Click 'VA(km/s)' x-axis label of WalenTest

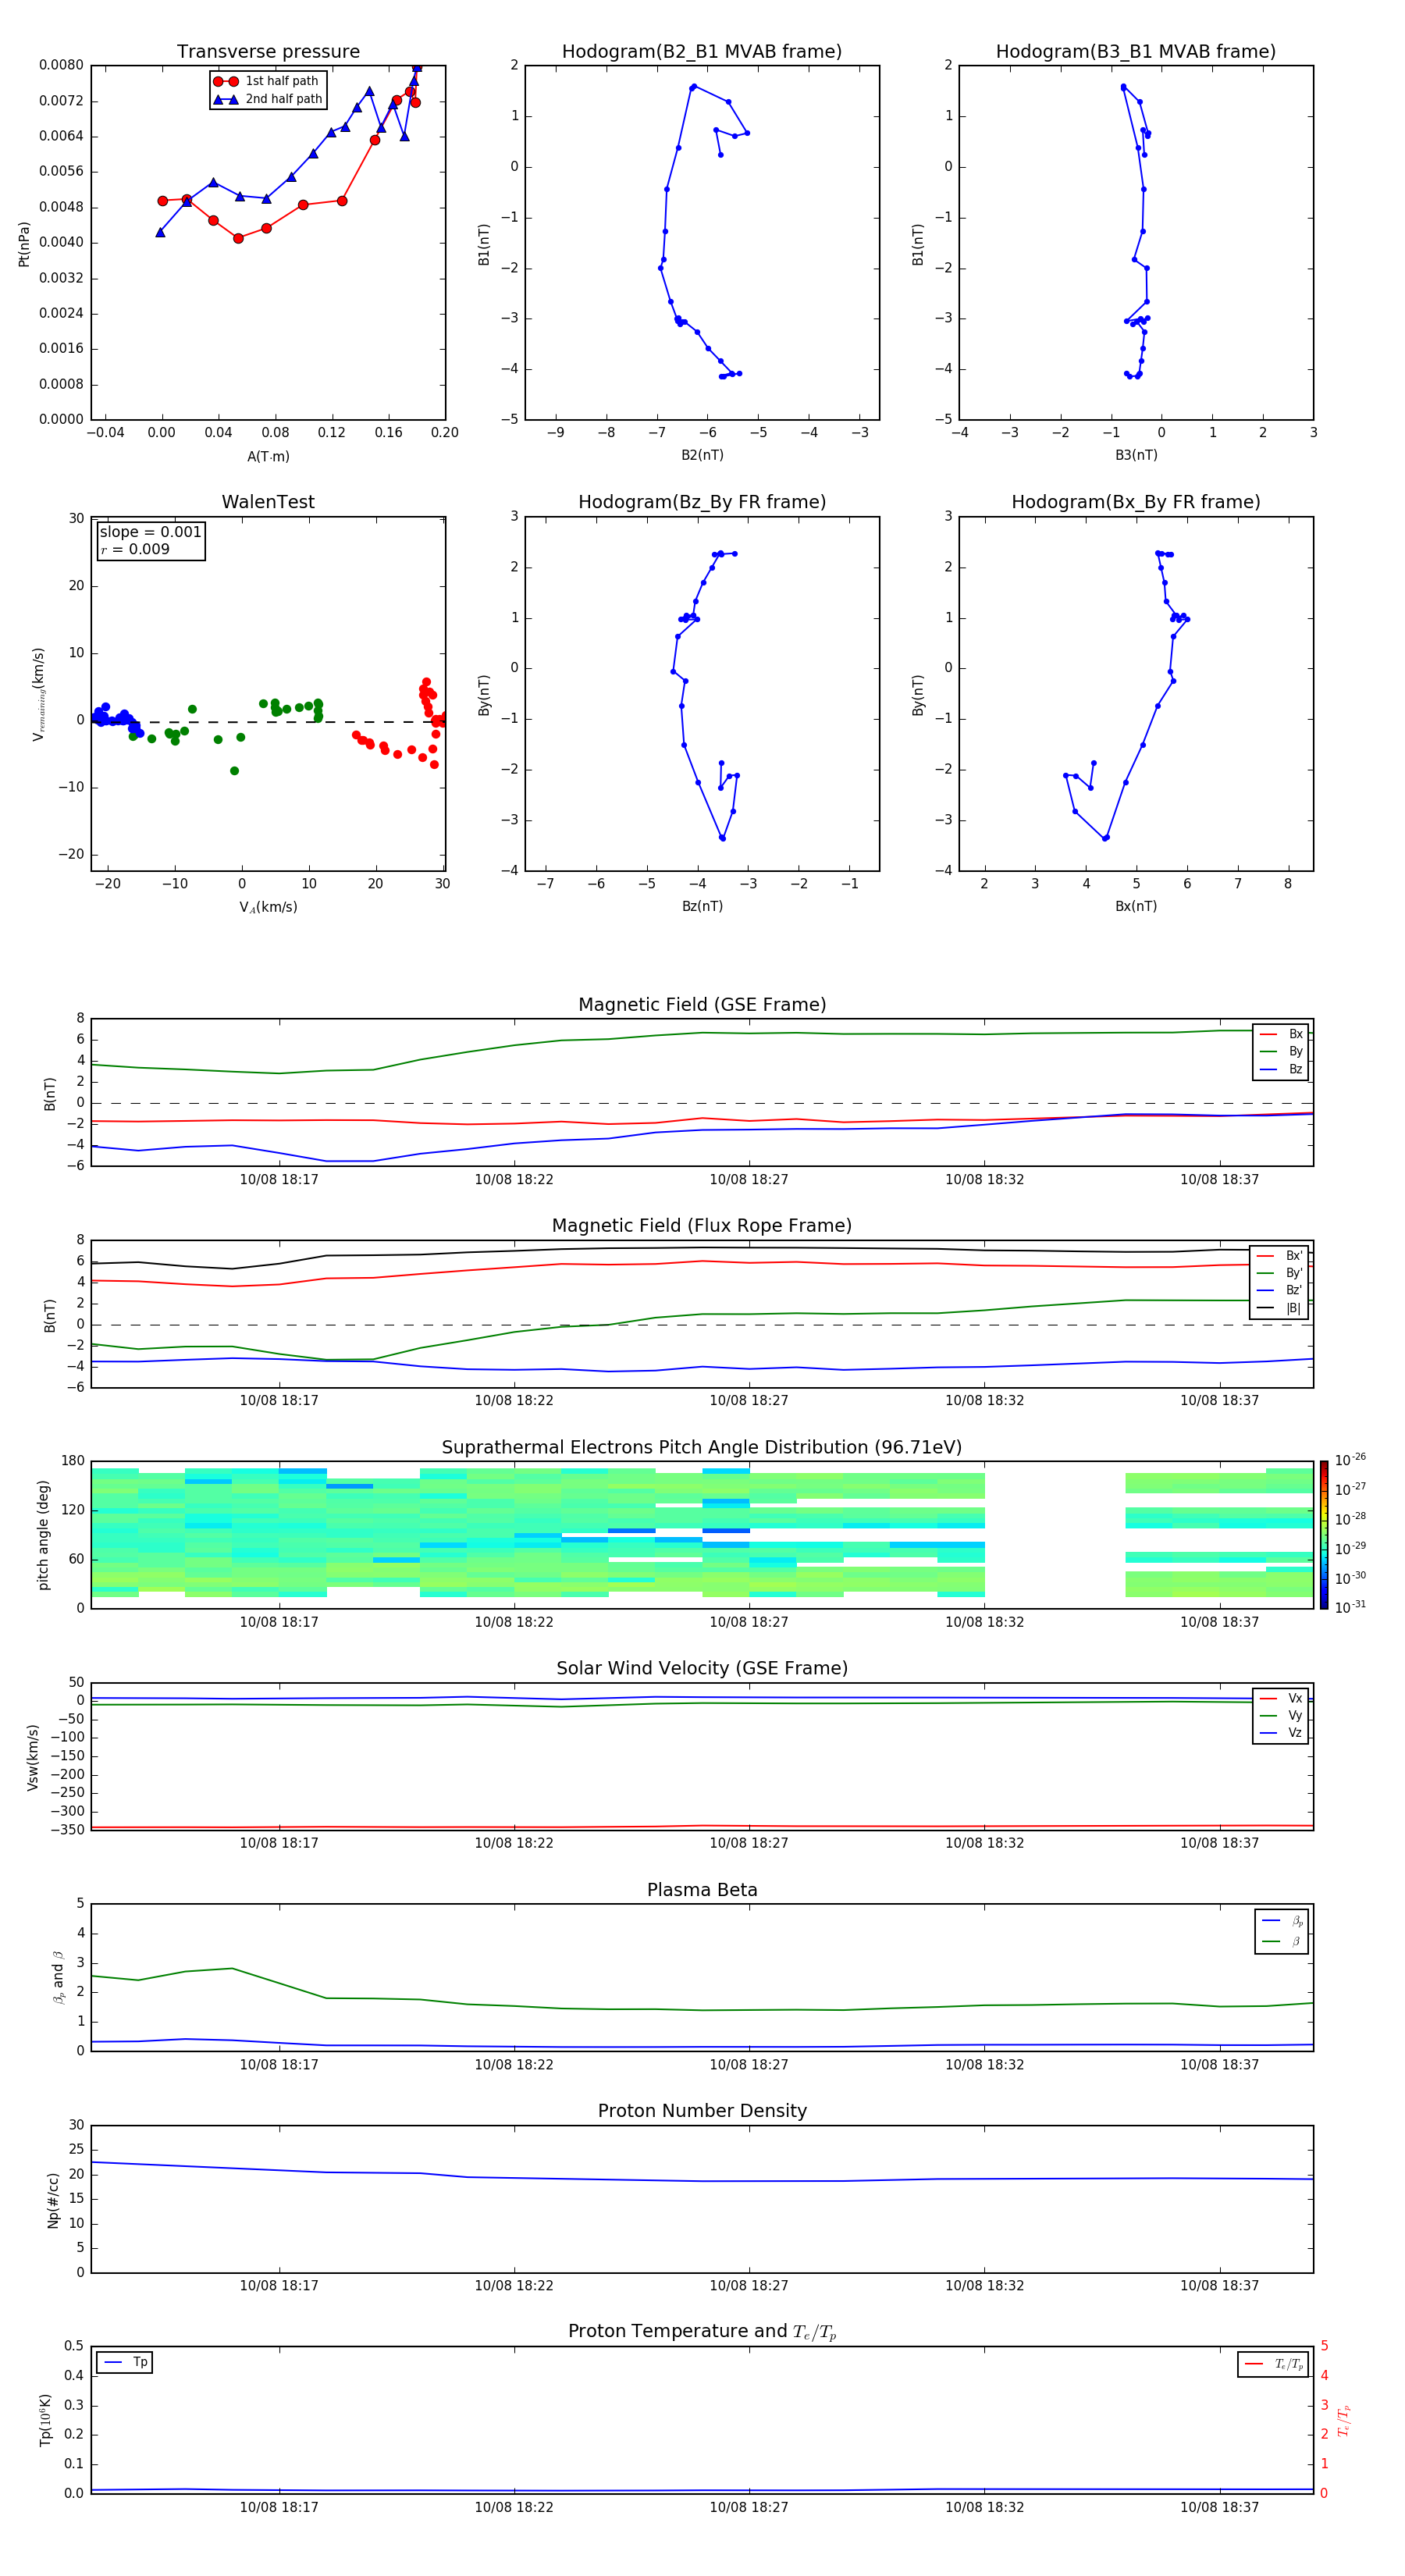coord(268,907)
